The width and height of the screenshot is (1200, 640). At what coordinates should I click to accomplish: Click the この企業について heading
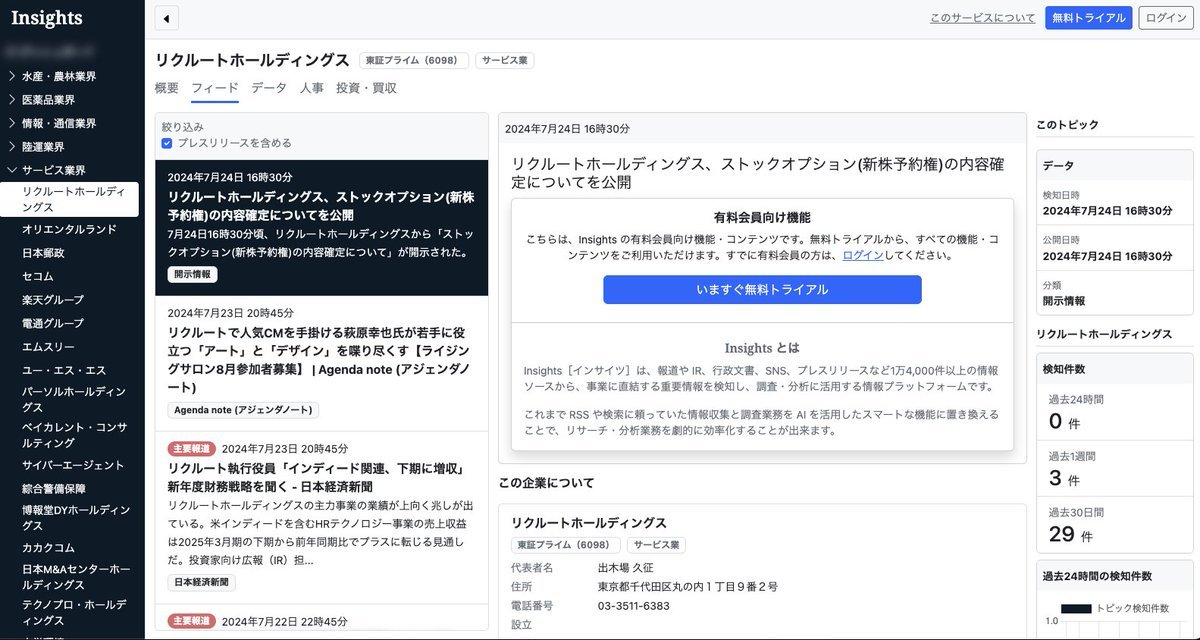click(x=546, y=483)
